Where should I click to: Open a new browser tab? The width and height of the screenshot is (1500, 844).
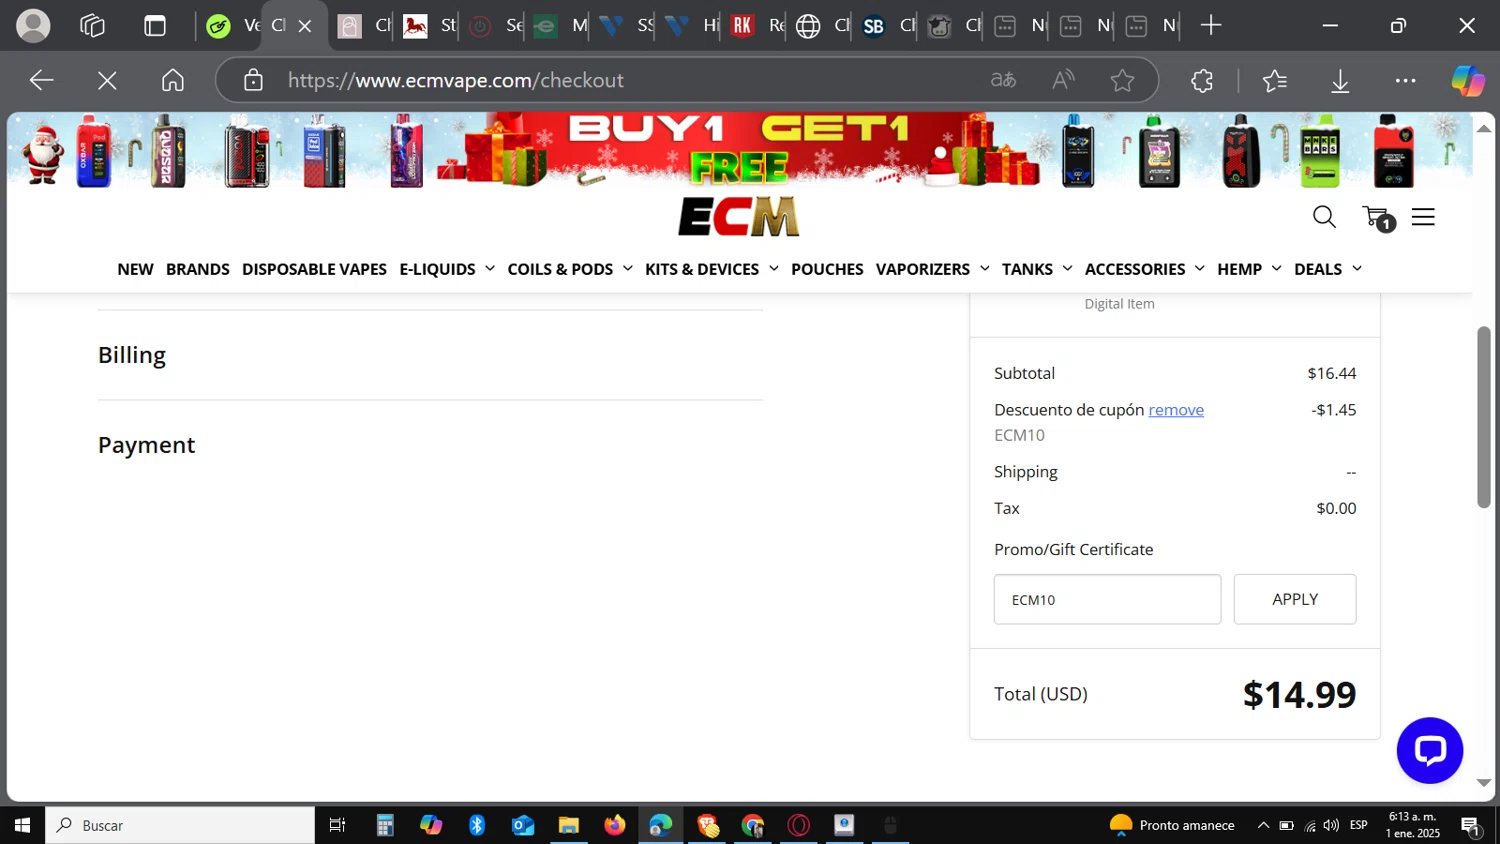click(x=1210, y=25)
